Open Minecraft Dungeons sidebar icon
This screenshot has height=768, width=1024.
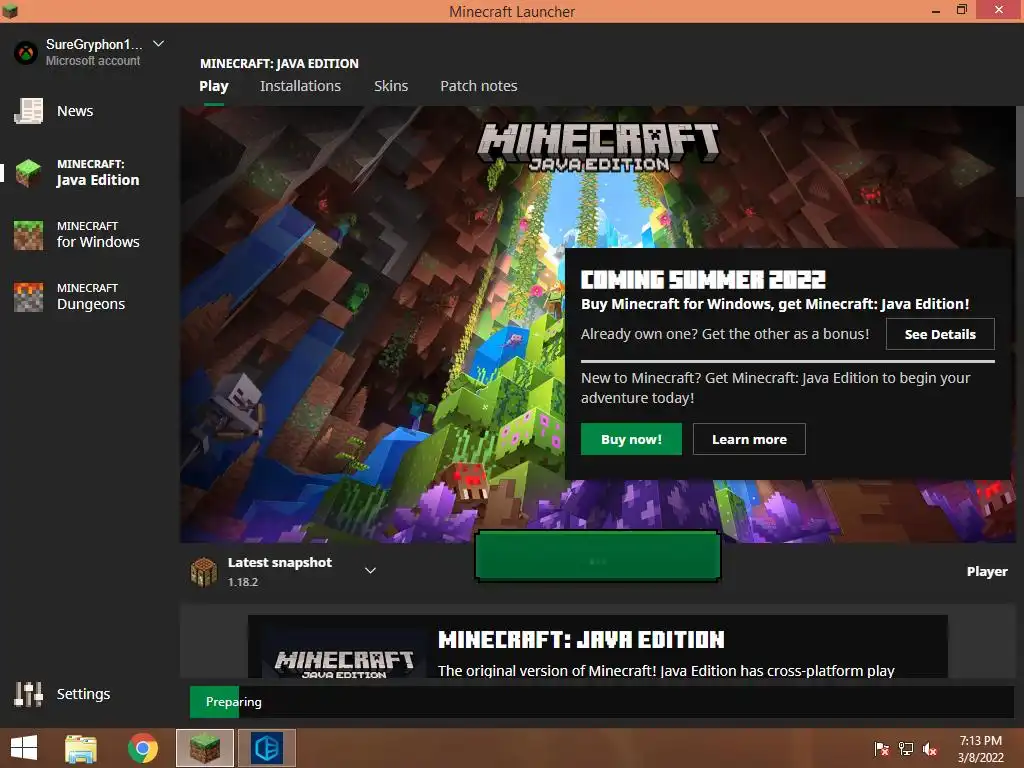[29, 297]
